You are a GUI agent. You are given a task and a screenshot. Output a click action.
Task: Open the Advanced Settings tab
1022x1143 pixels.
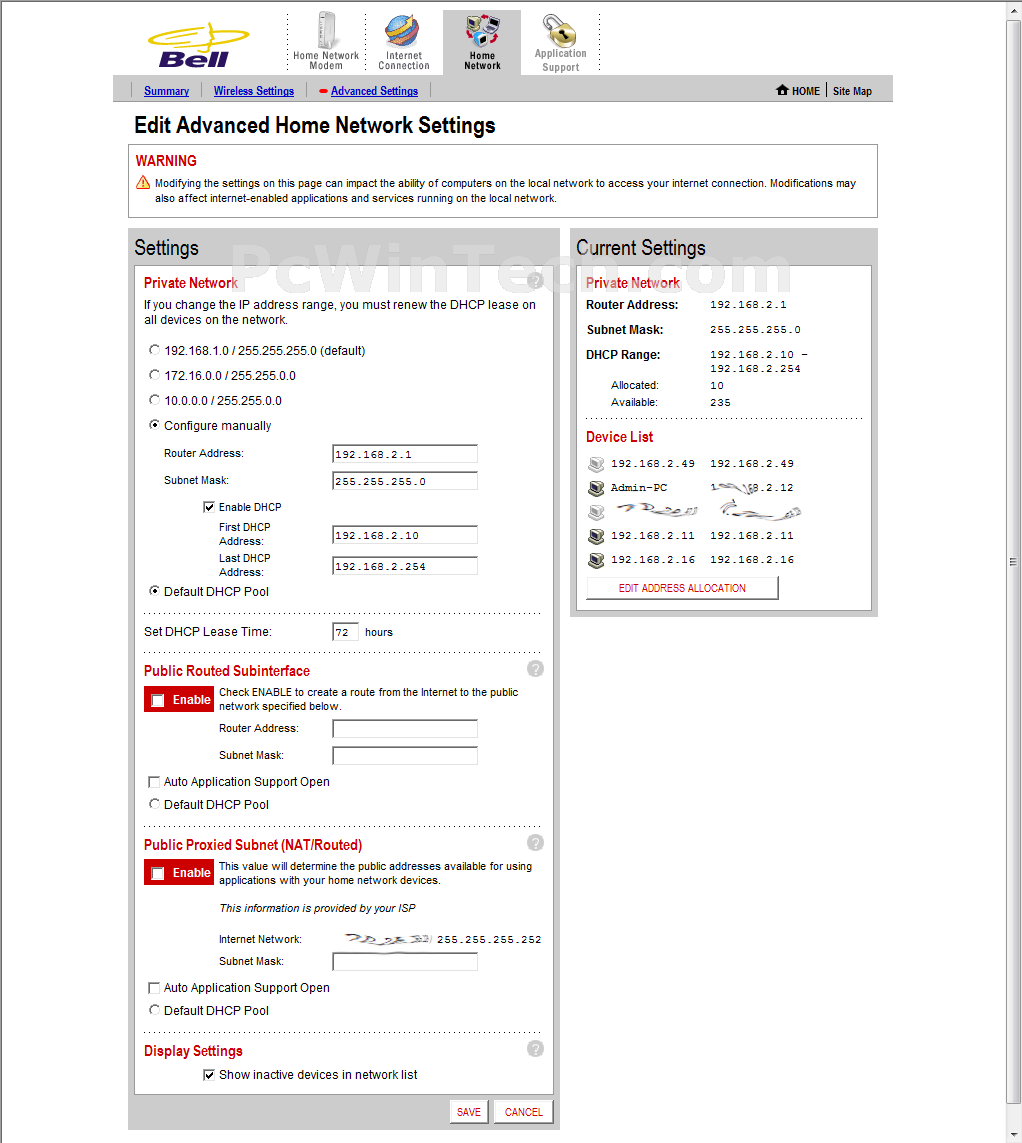tap(374, 91)
